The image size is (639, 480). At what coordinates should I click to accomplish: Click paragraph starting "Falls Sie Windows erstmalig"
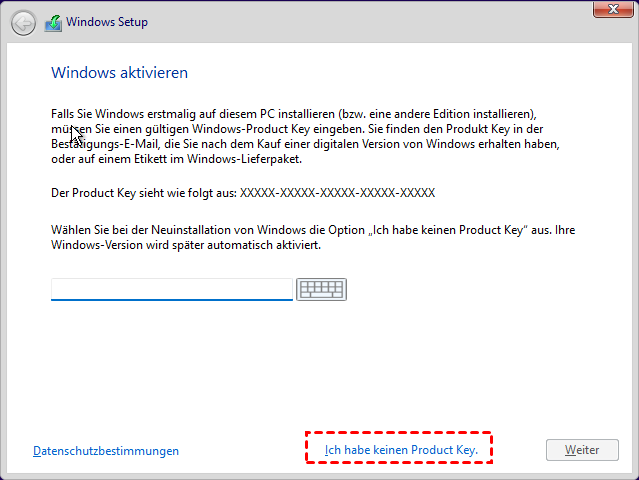coord(305,136)
